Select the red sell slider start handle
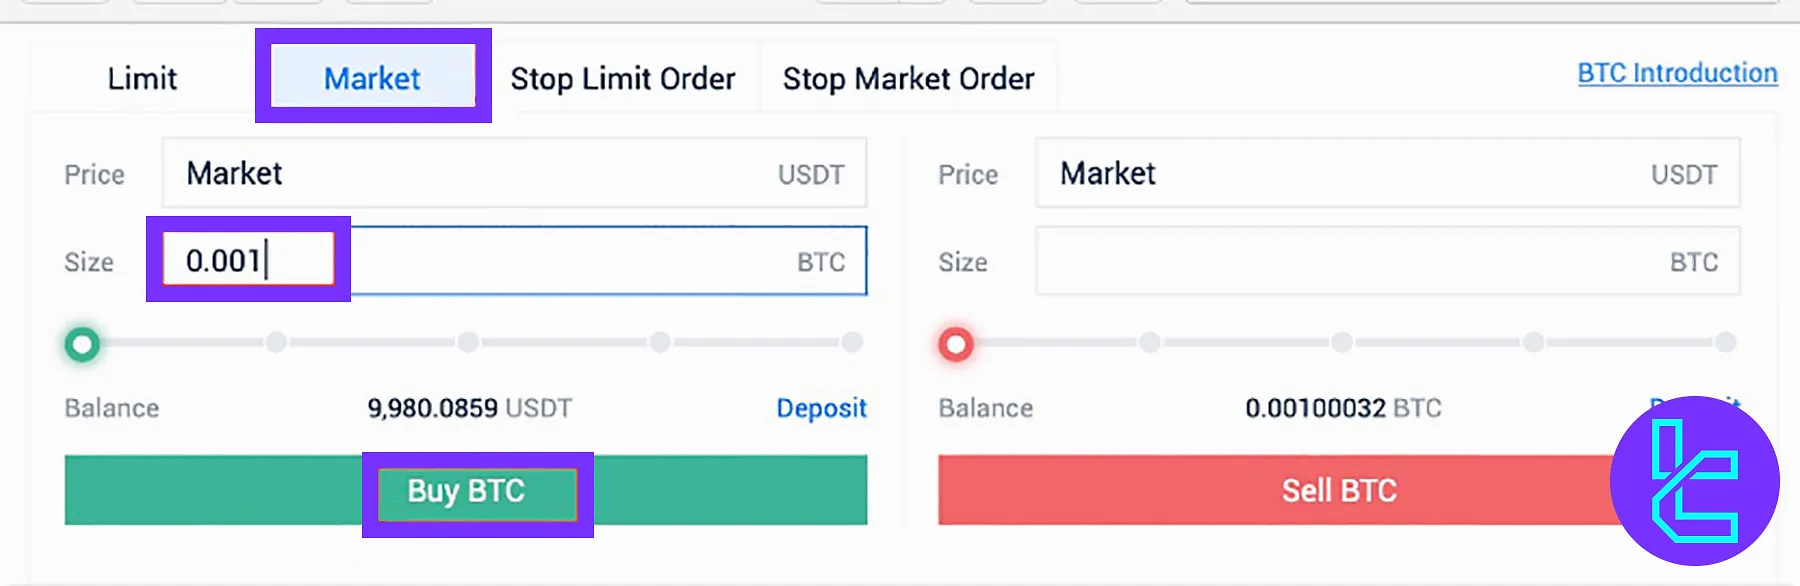The image size is (1800, 586). 956,345
